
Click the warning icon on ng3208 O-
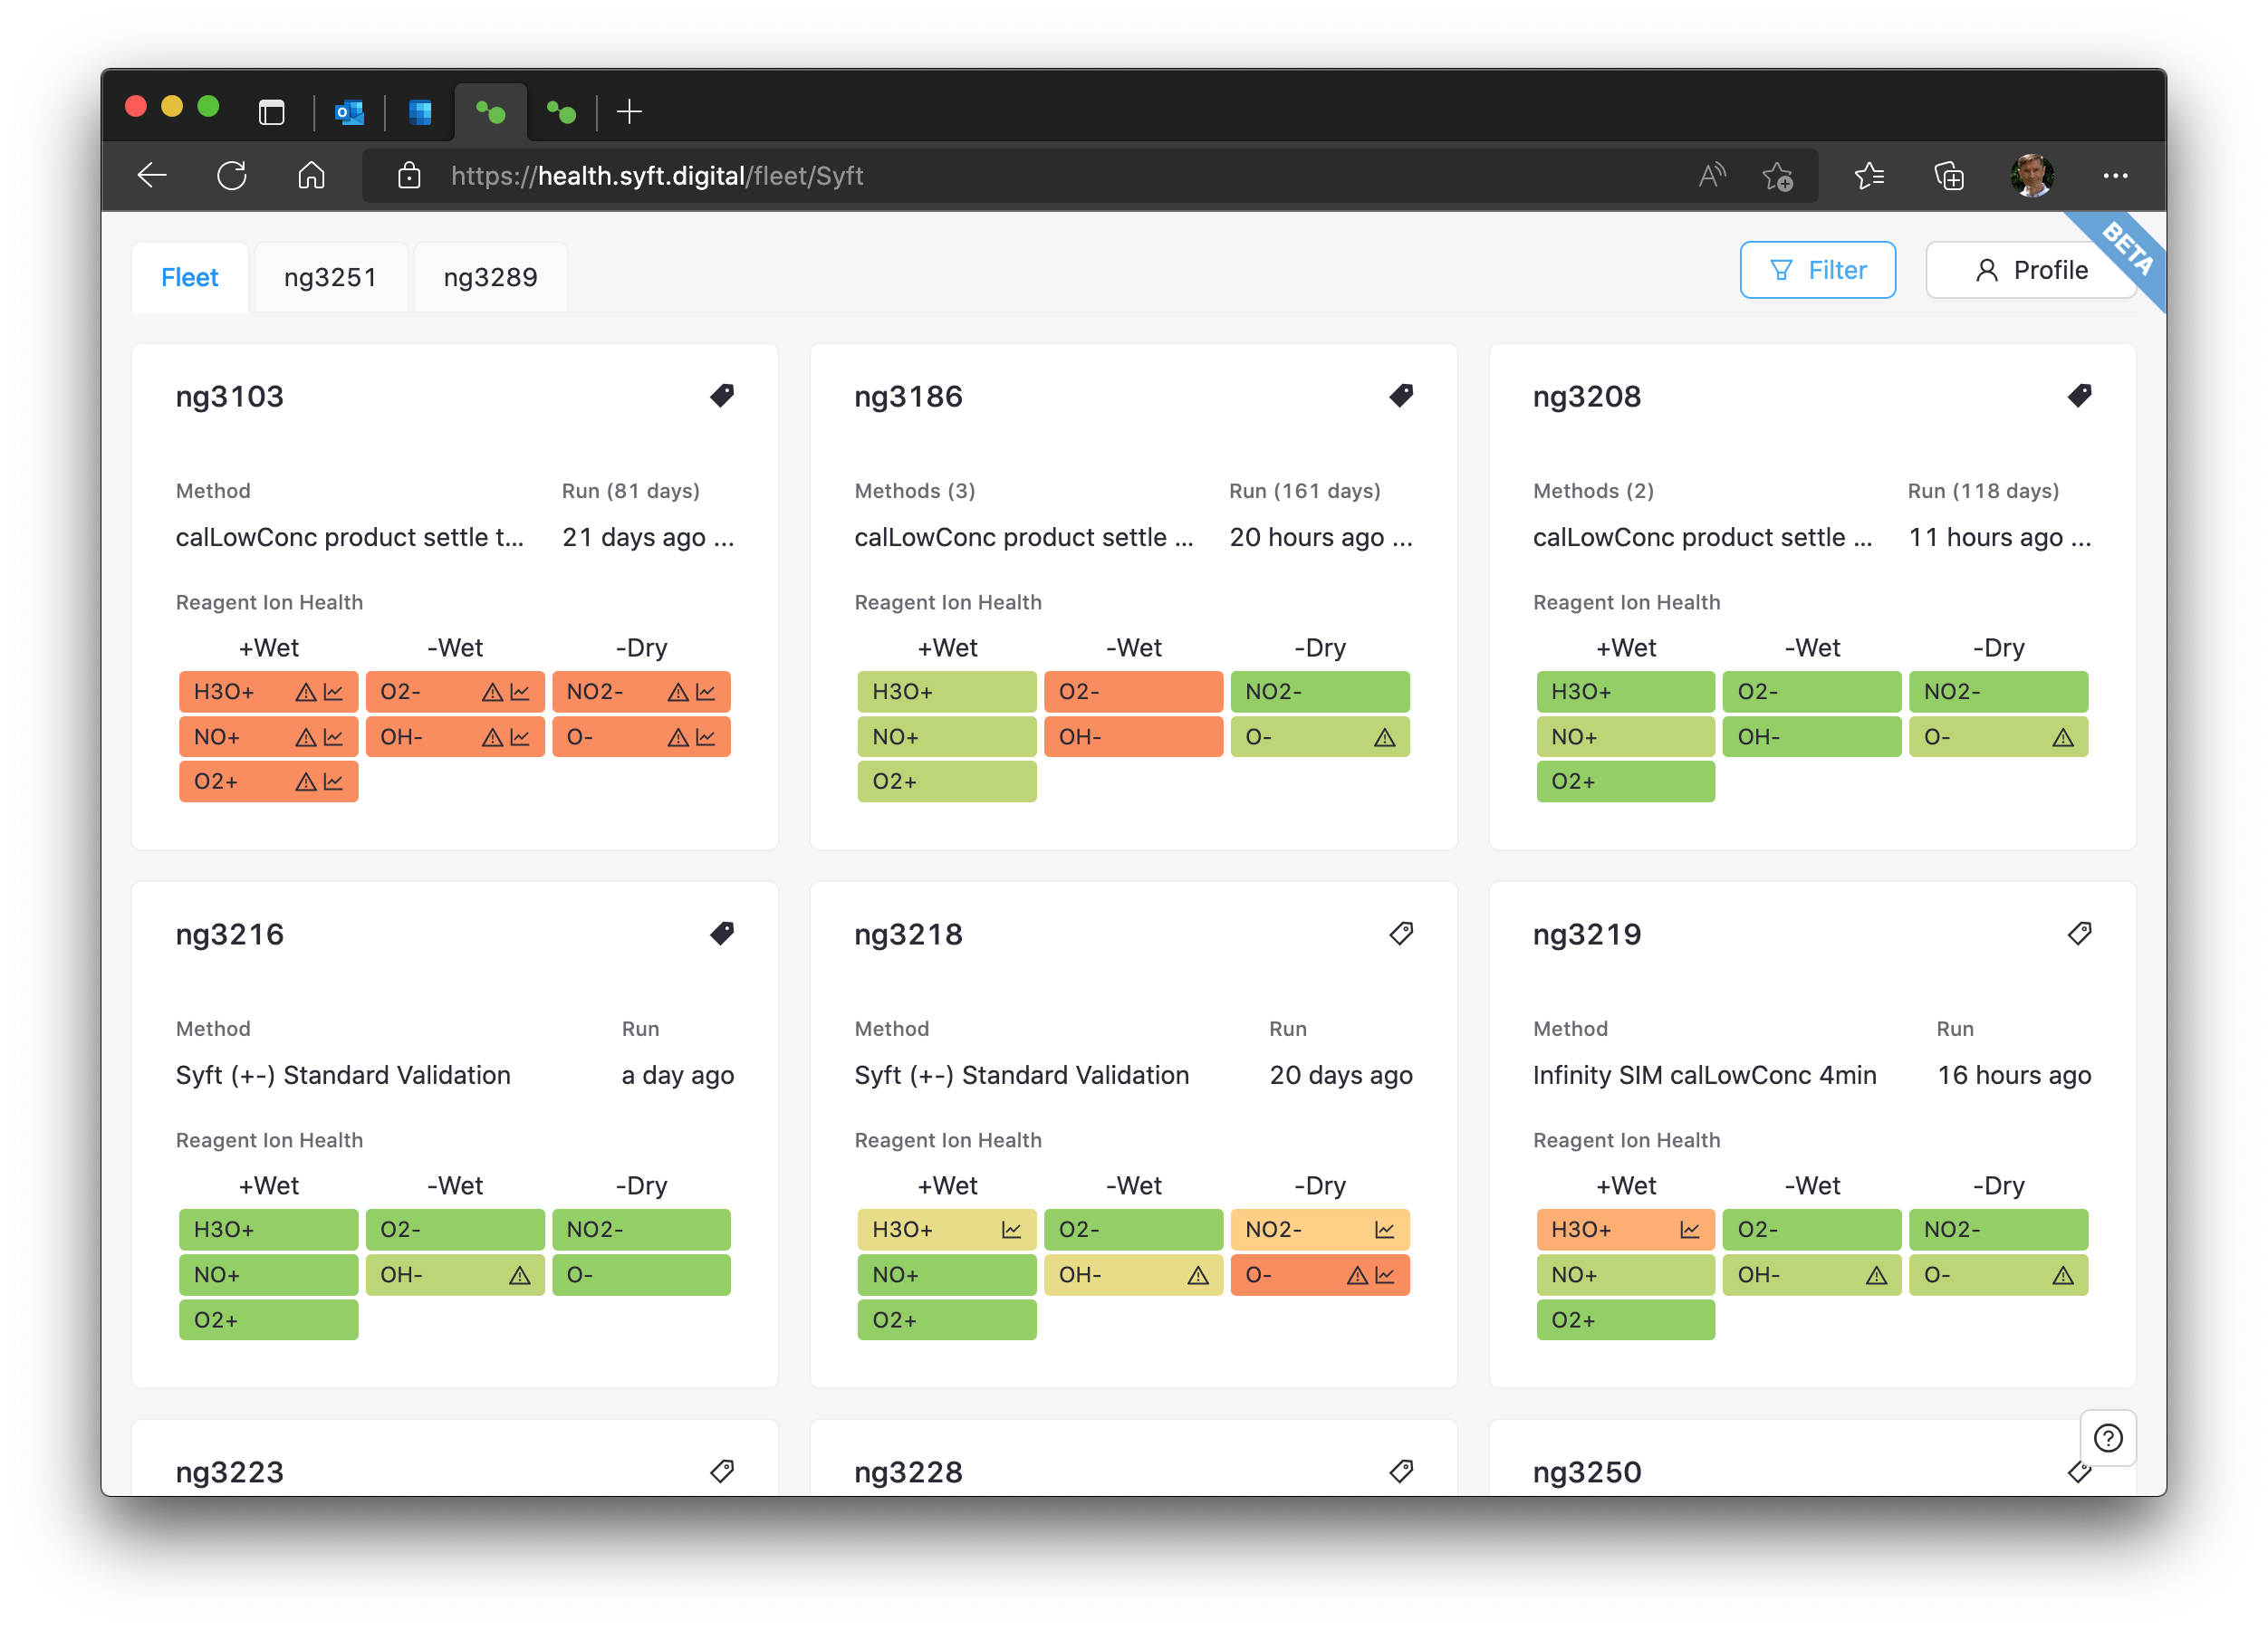click(2062, 738)
